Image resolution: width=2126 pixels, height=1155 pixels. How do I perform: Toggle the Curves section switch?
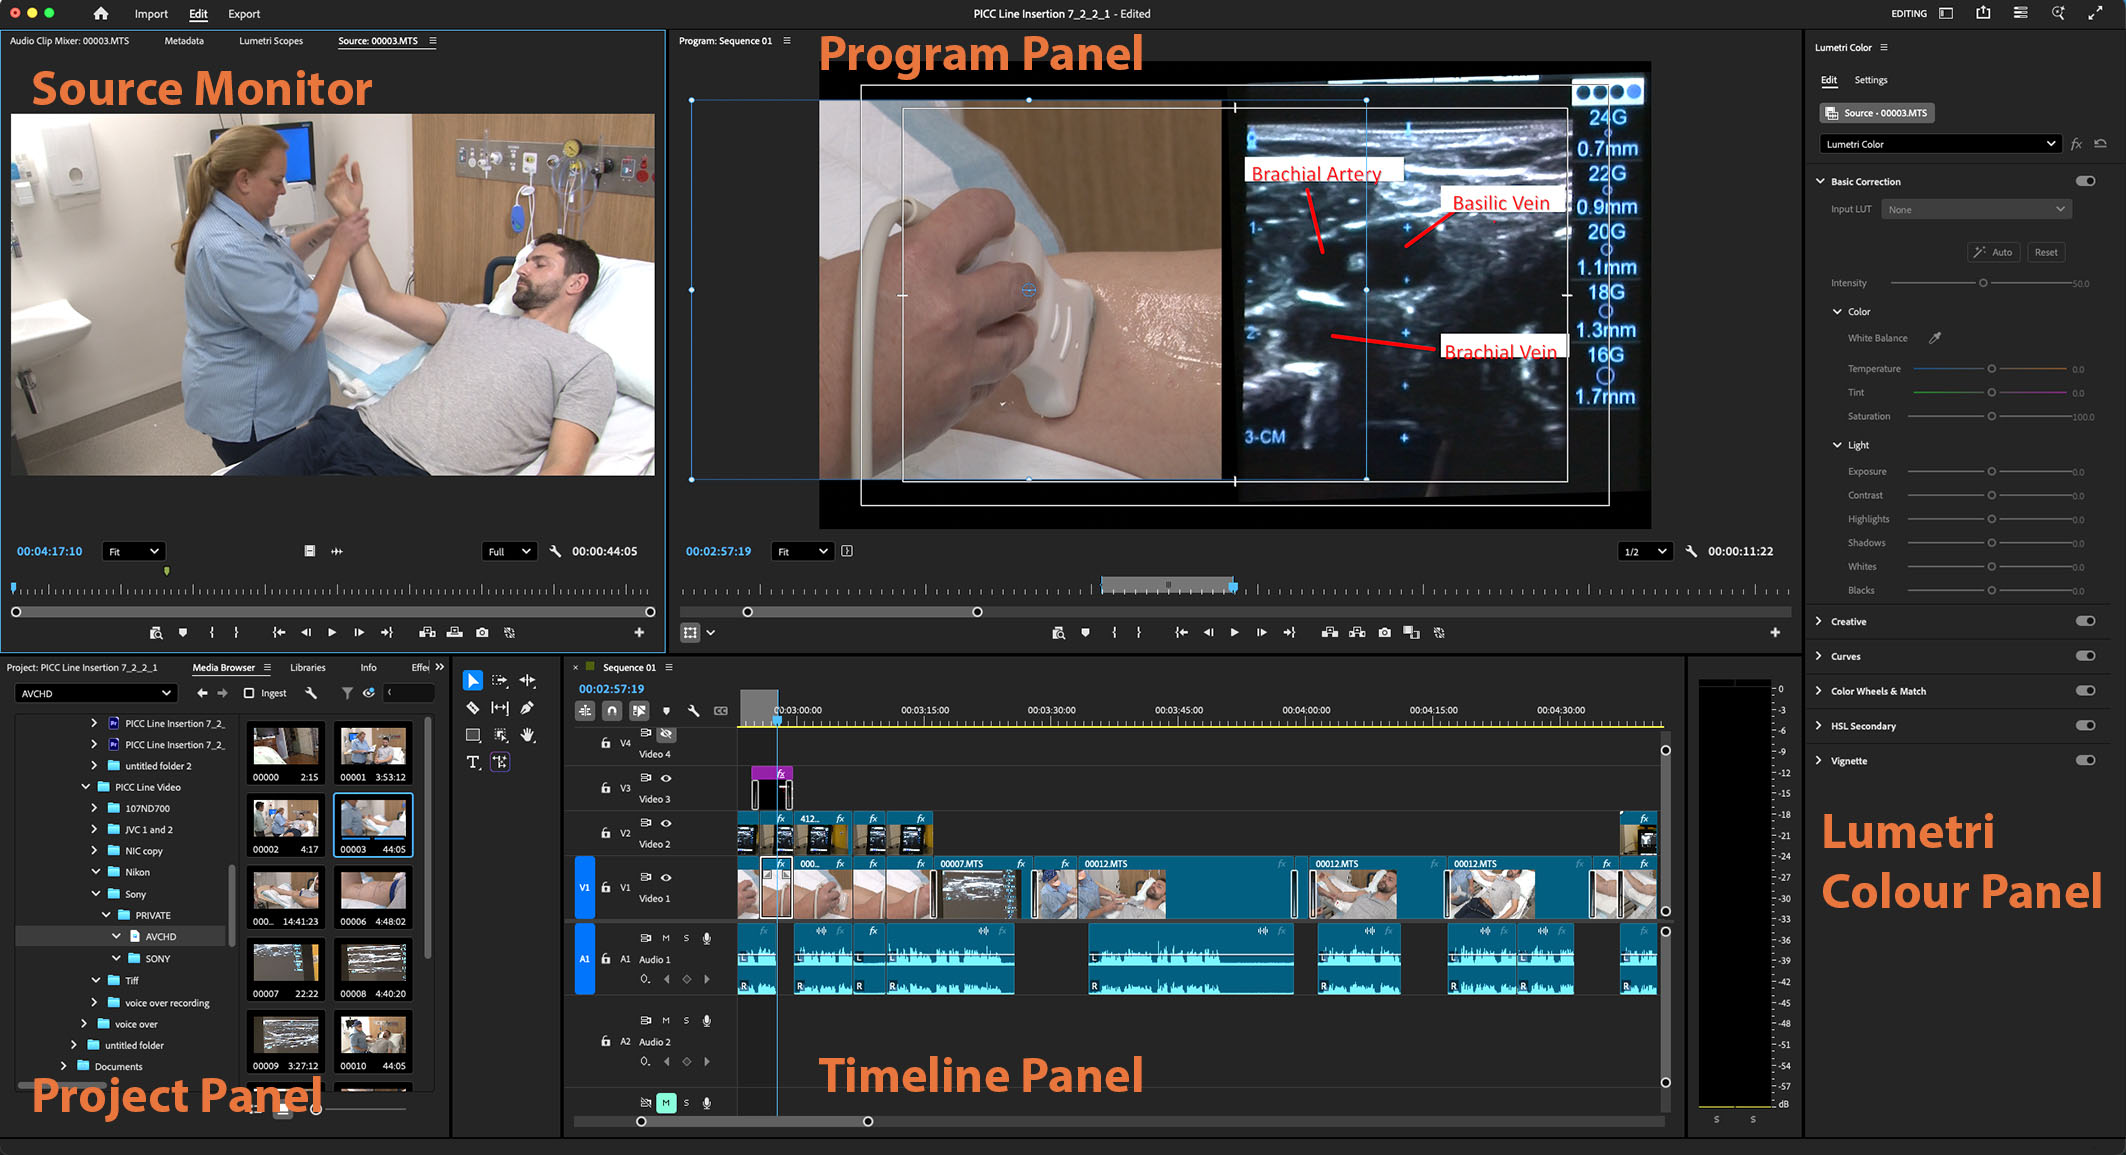coord(2085,656)
